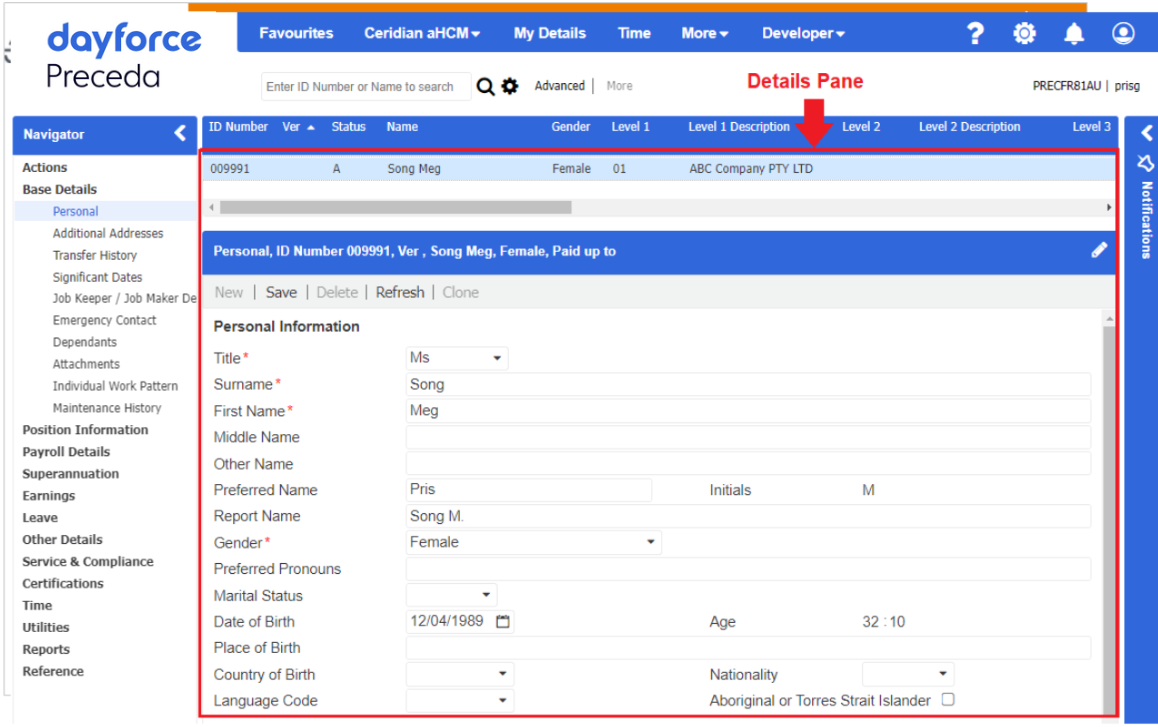This screenshot has height=727, width=1158.
Task: Click the pencil edit icon in Personal header
Action: [1099, 250]
